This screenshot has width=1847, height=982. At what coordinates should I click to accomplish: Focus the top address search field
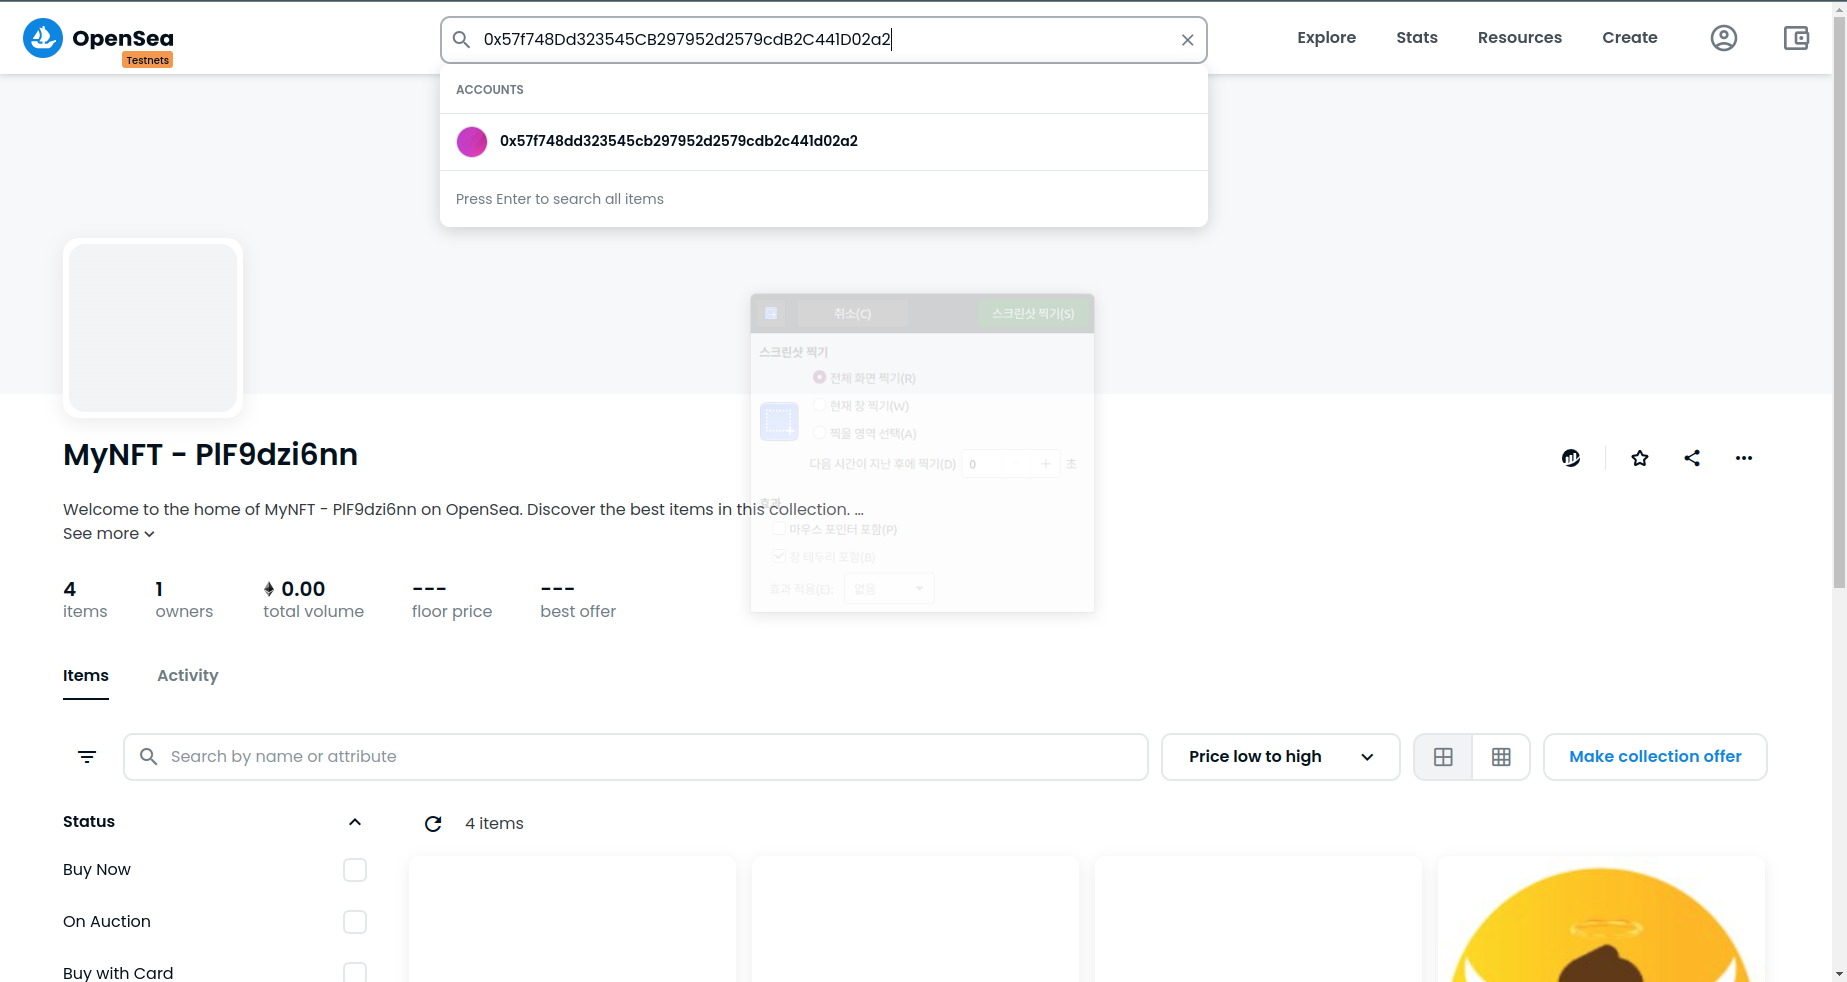pyautogui.click(x=824, y=40)
